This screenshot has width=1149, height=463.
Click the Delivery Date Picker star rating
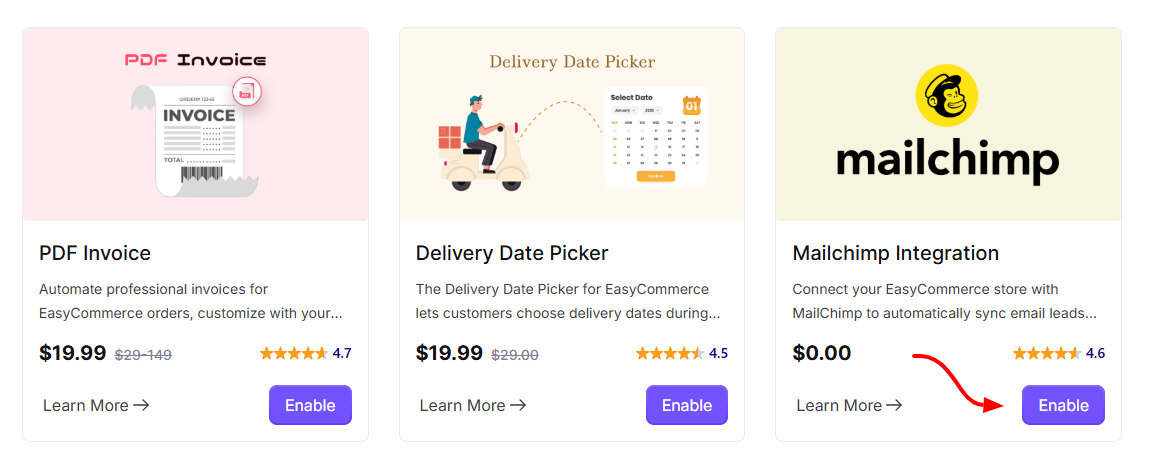[x=670, y=354]
